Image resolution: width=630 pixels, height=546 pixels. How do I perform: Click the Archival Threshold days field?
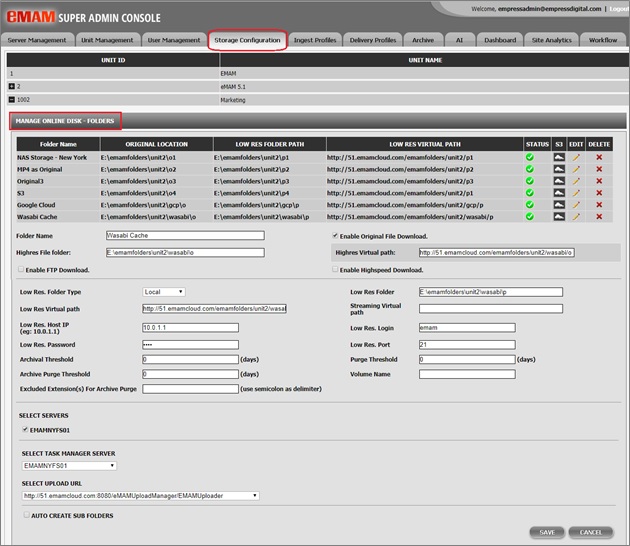click(x=190, y=359)
